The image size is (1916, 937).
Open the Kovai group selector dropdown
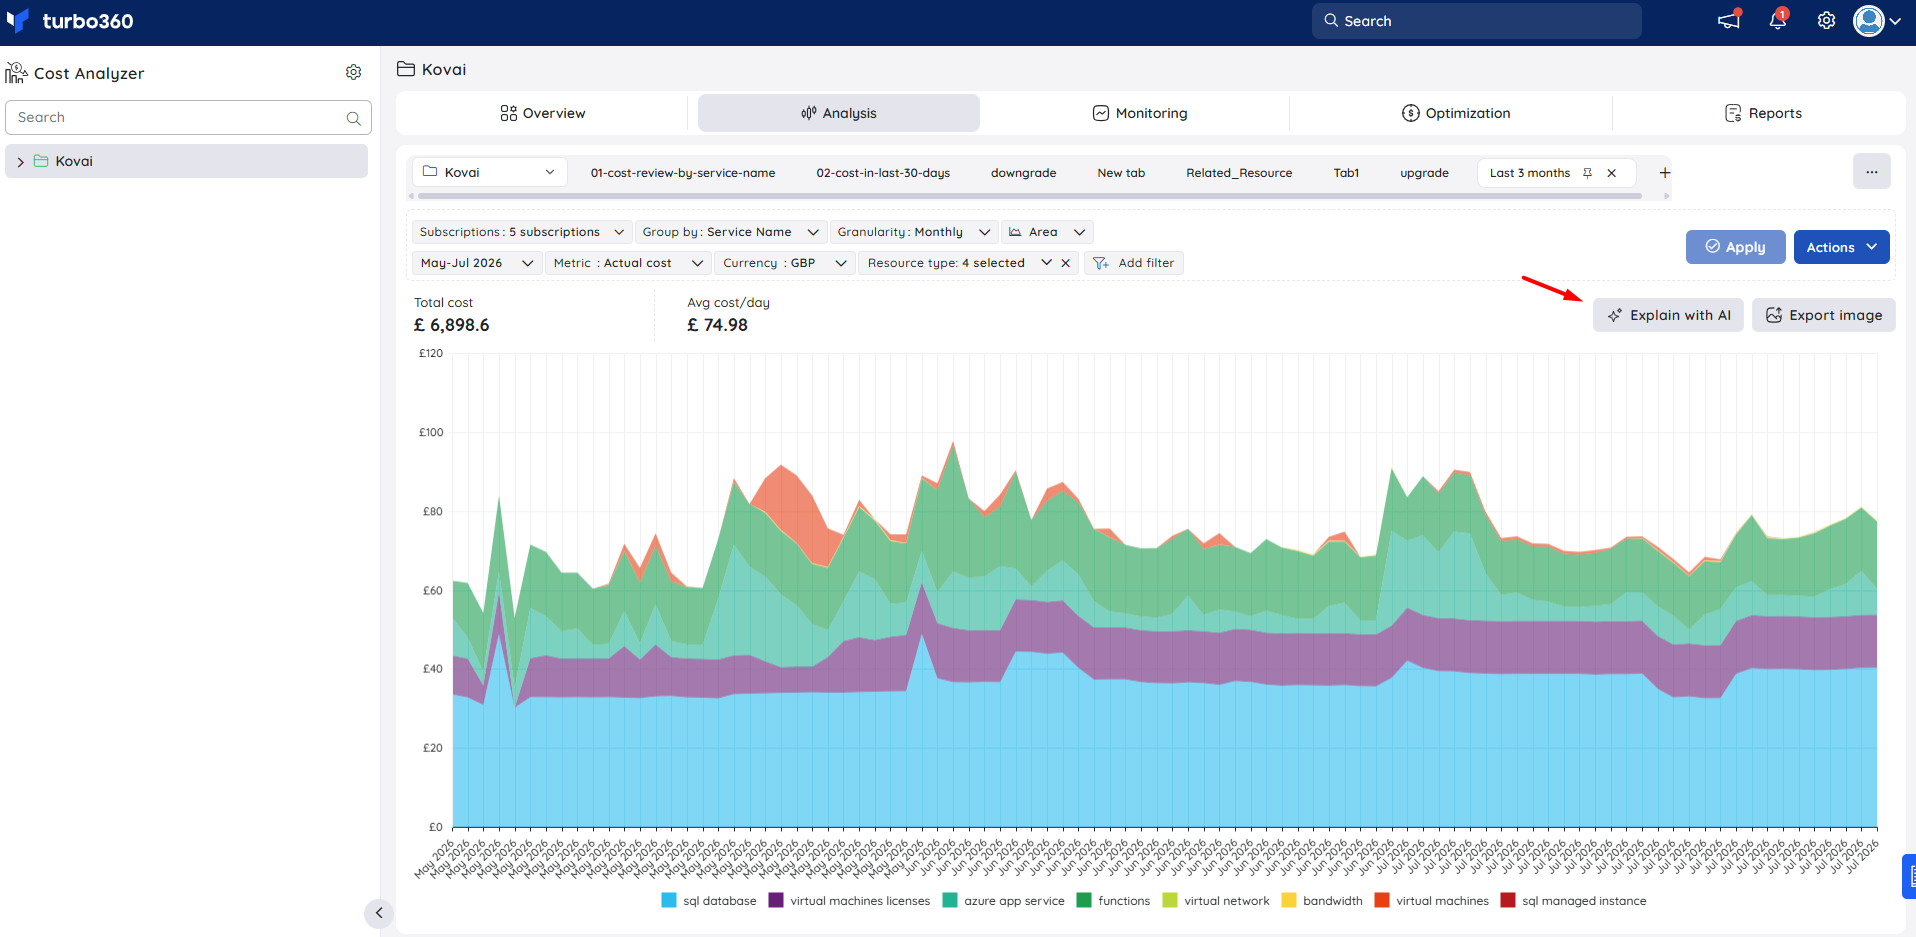489,172
